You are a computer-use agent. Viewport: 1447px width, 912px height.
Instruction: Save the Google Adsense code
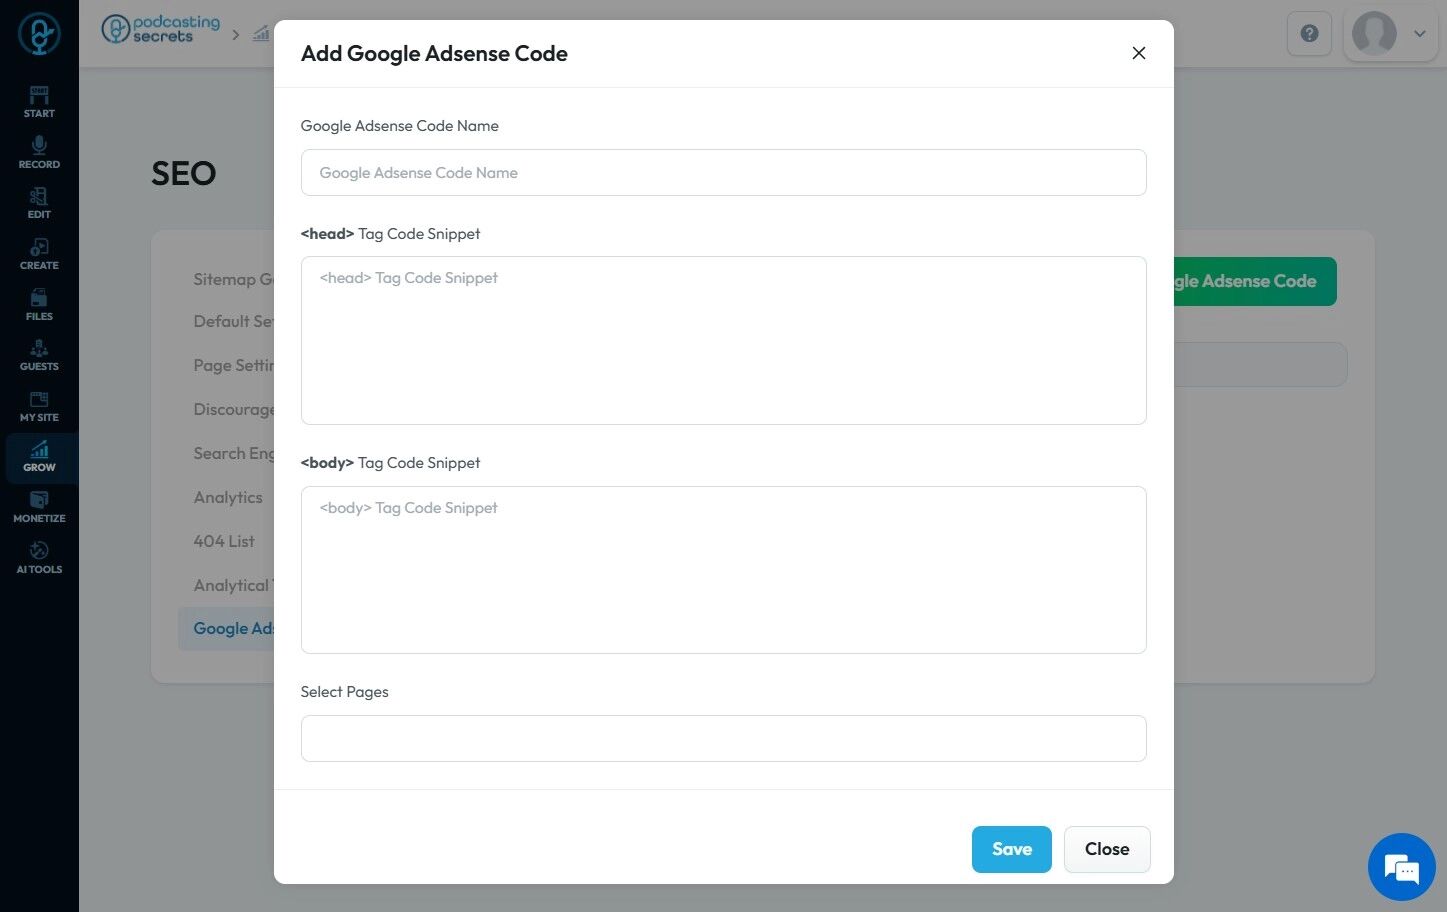1011,849
